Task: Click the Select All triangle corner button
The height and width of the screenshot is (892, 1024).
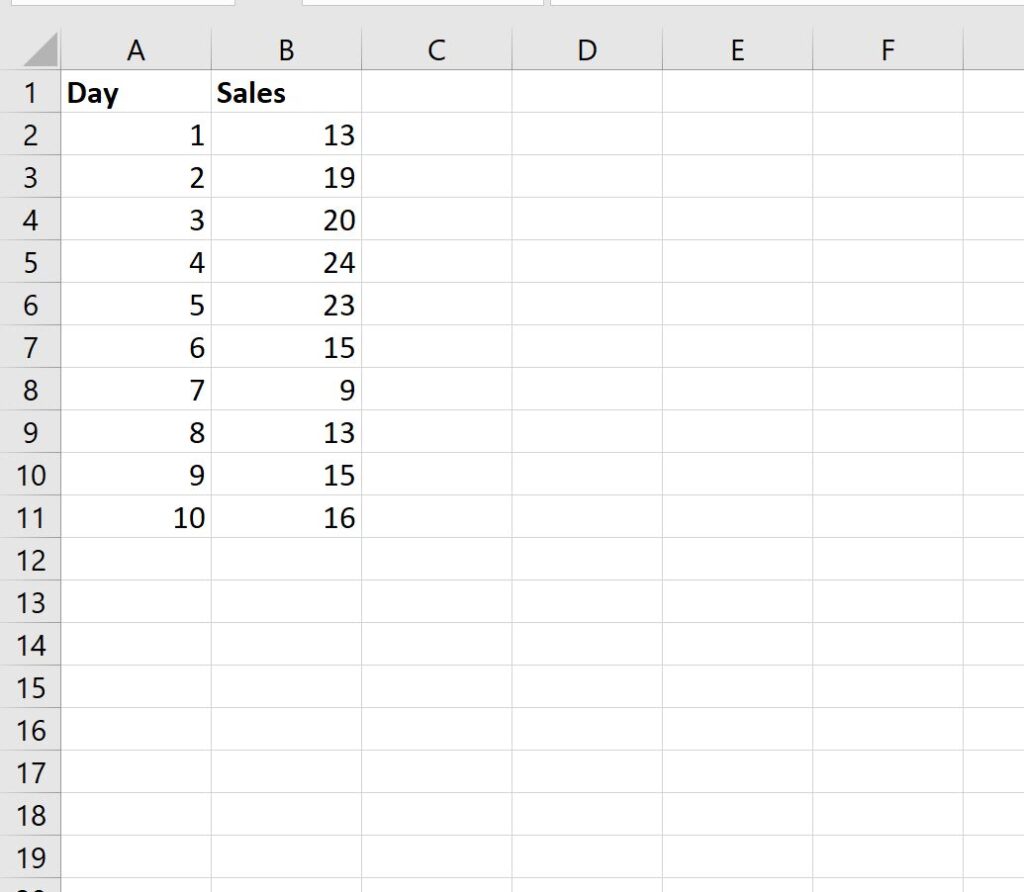Action: click(33, 49)
